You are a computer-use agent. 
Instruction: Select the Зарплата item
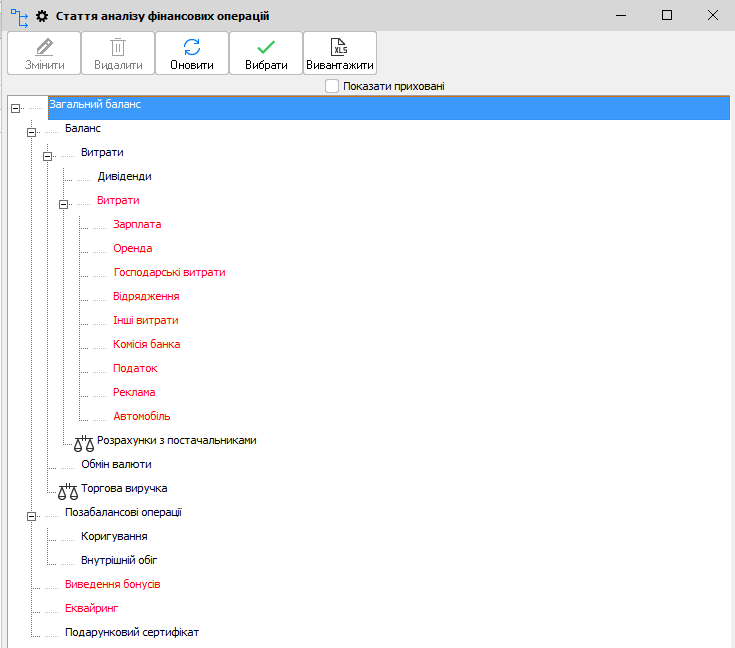[137, 224]
